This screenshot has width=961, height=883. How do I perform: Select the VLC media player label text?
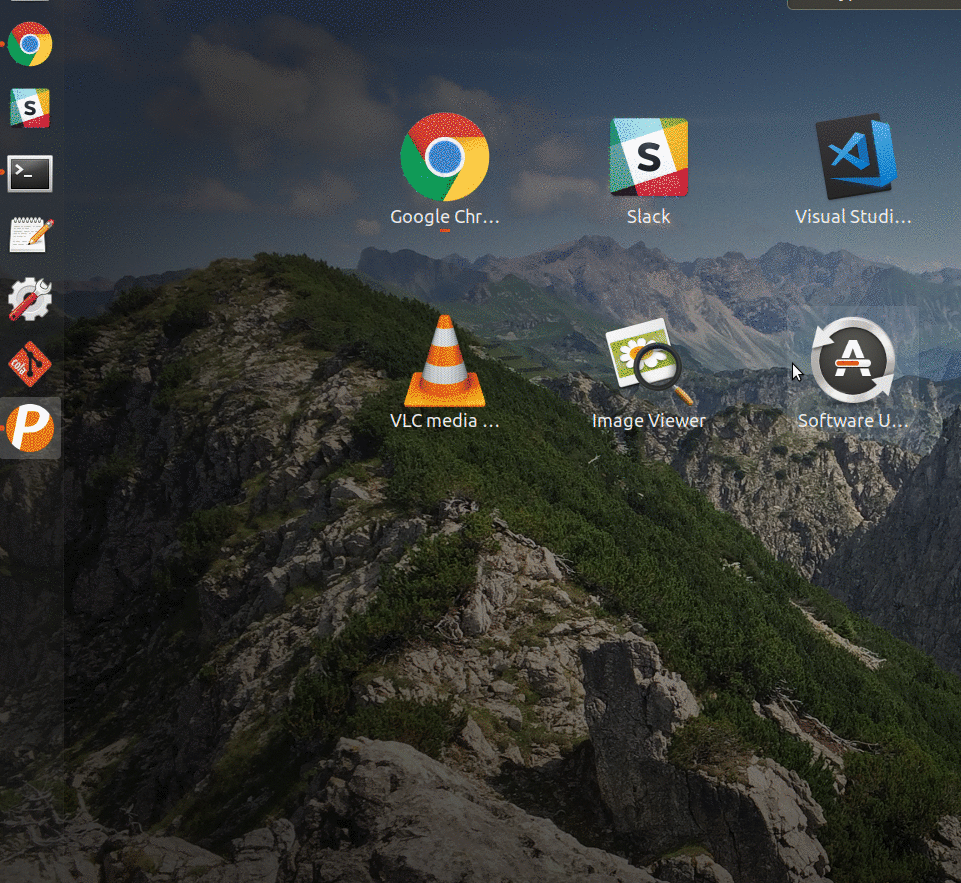coord(444,420)
